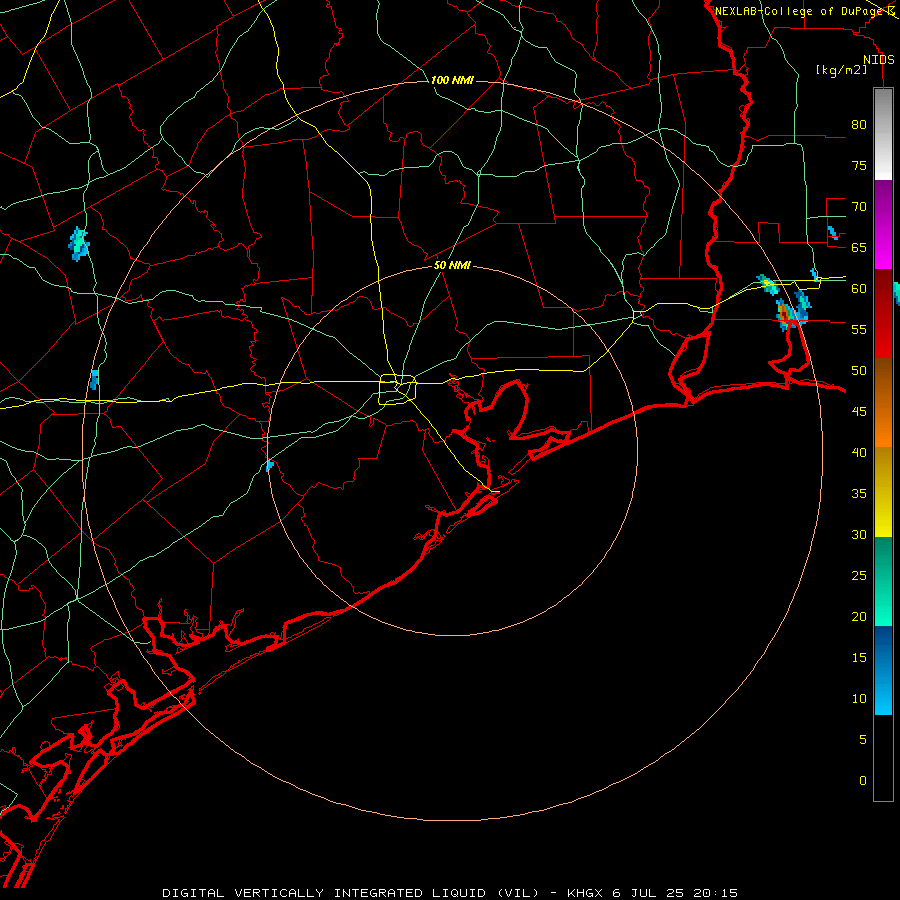The width and height of the screenshot is (900, 900).
Task: Click the 35 value on the scale
Action: click(x=859, y=494)
